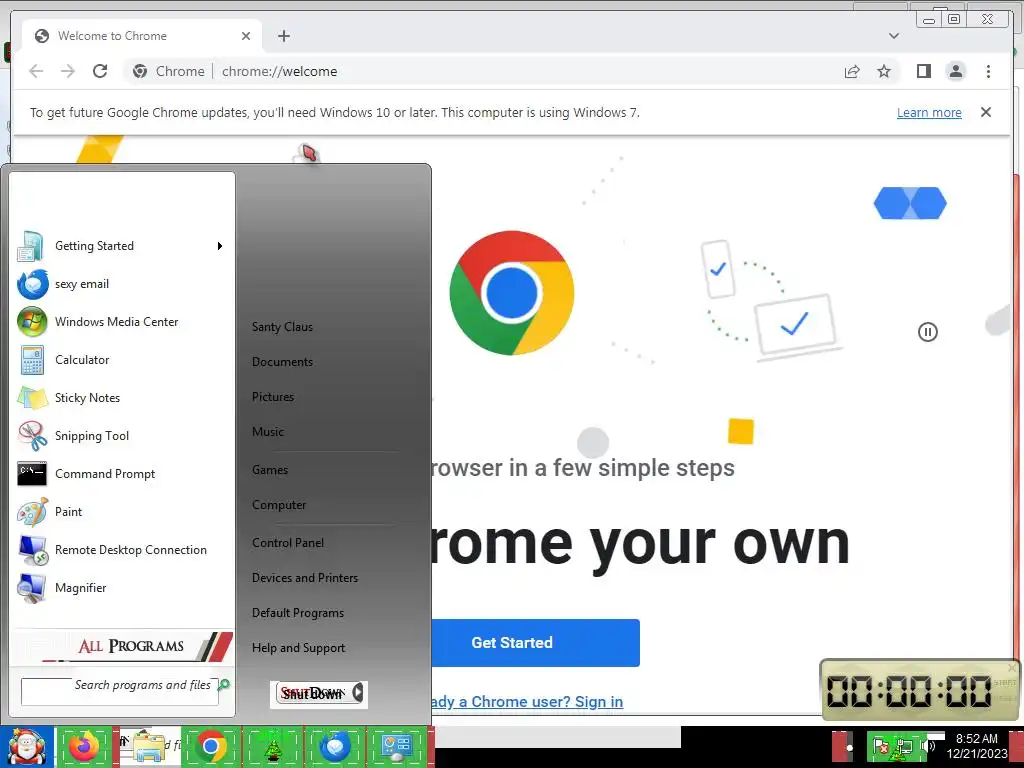
Task: Open the tab search chevron
Action: tap(894, 36)
